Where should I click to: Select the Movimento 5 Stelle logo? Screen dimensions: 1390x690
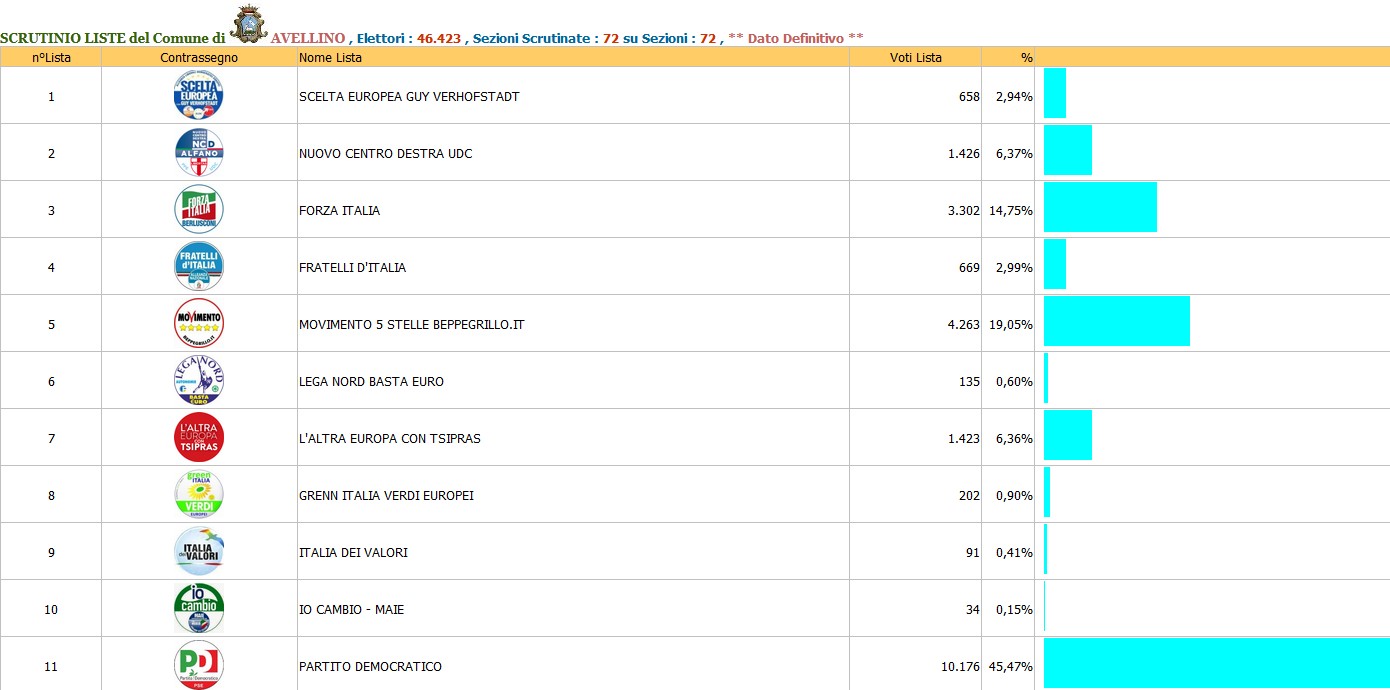[x=199, y=323]
